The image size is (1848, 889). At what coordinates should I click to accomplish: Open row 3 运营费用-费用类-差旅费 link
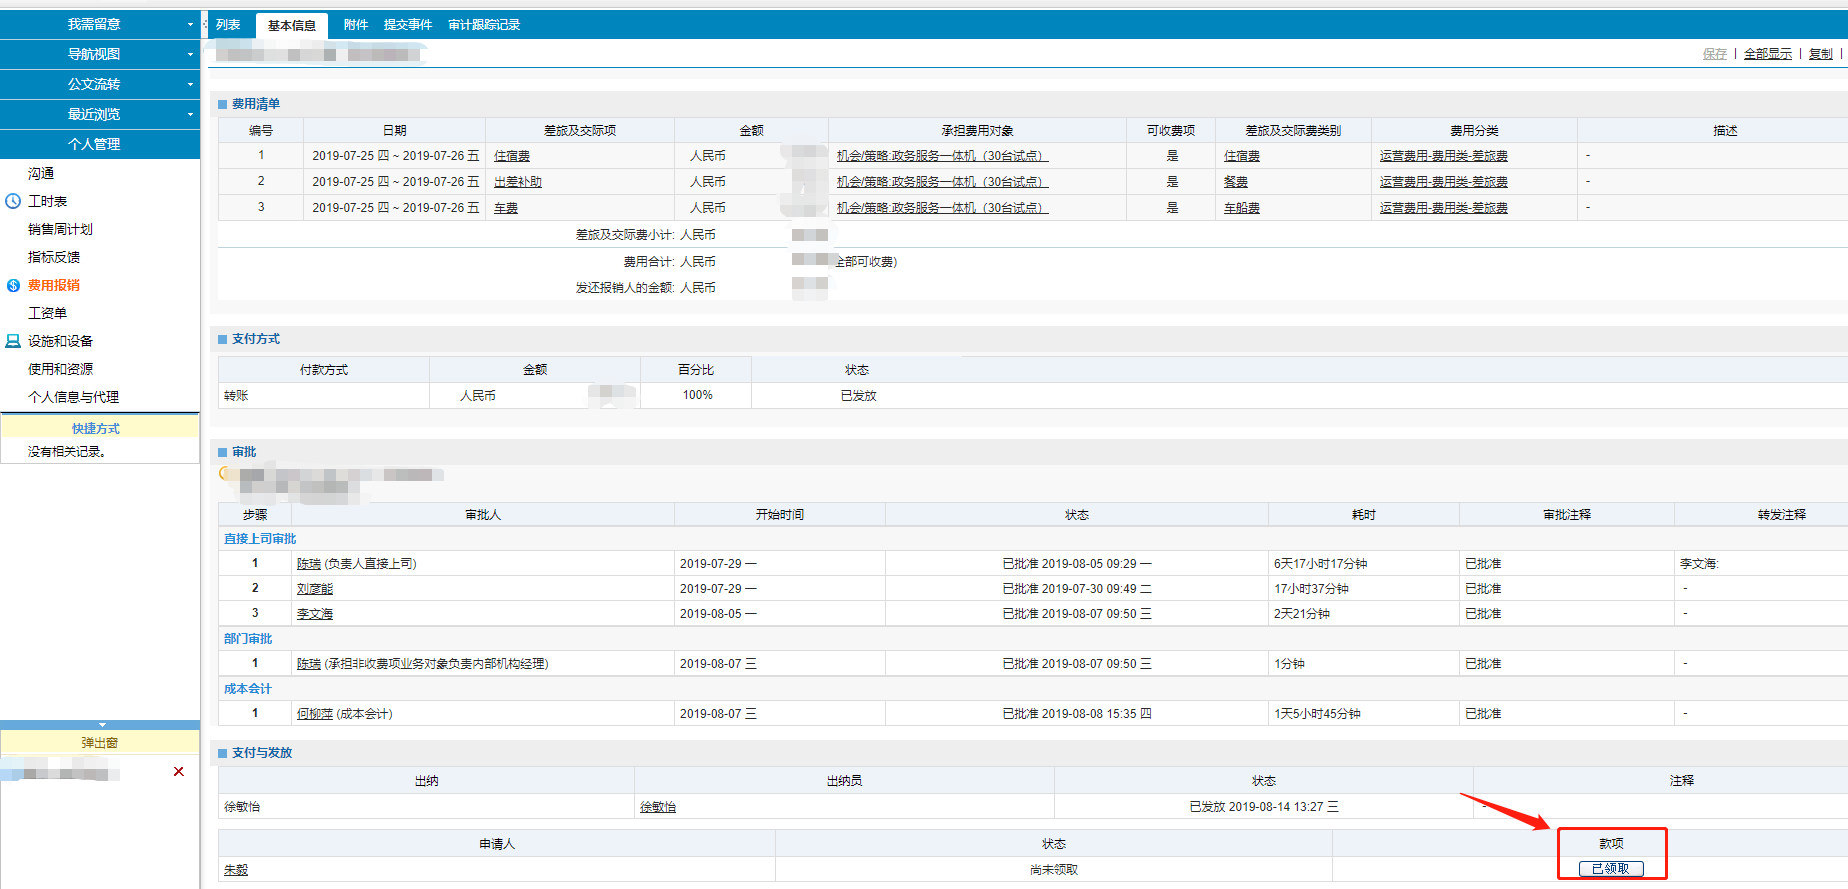(1444, 208)
